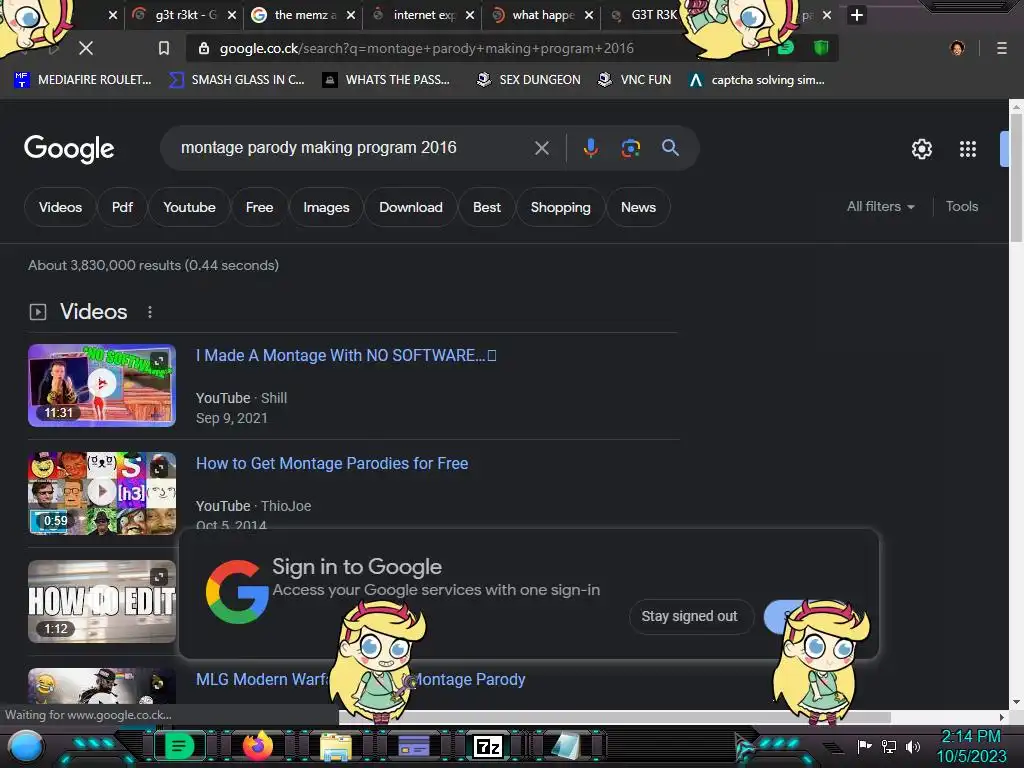Filter results by Pdf chip

[122, 207]
